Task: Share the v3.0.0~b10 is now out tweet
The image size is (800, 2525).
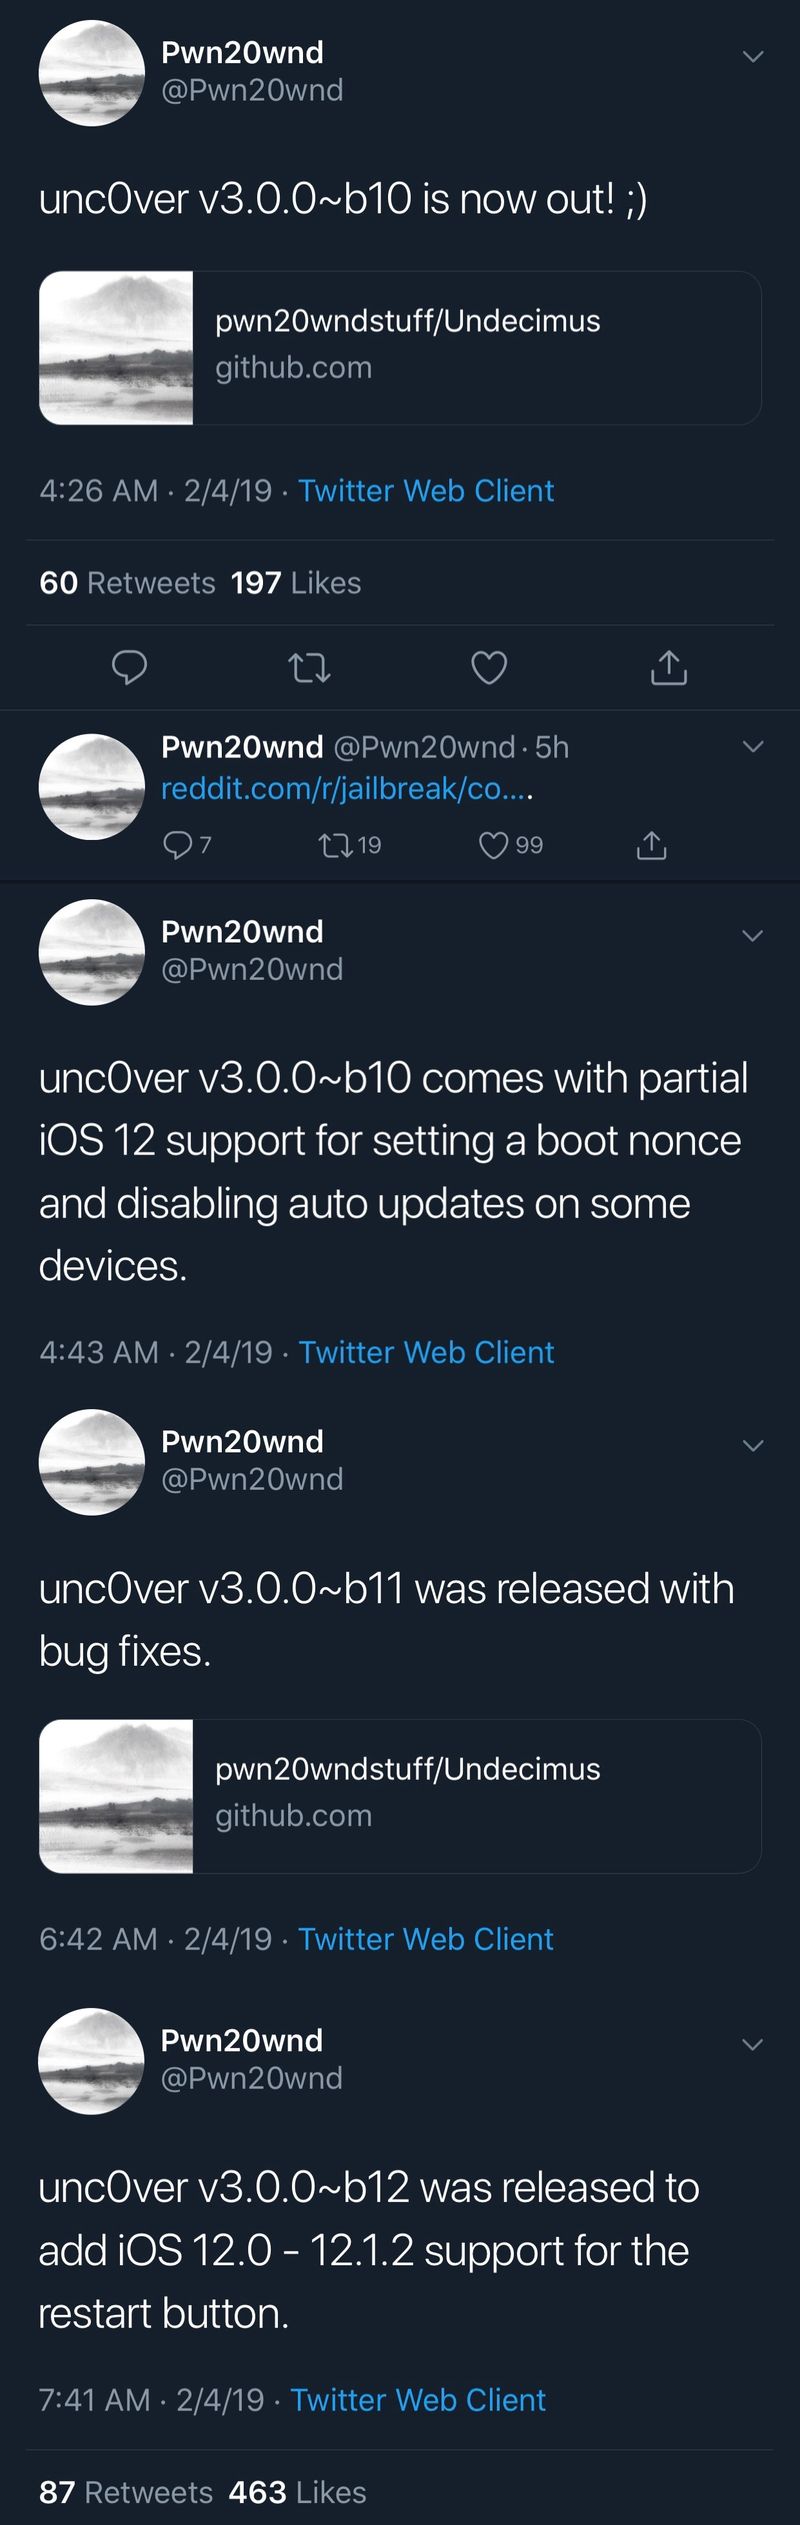Action: [x=669, y=666]
